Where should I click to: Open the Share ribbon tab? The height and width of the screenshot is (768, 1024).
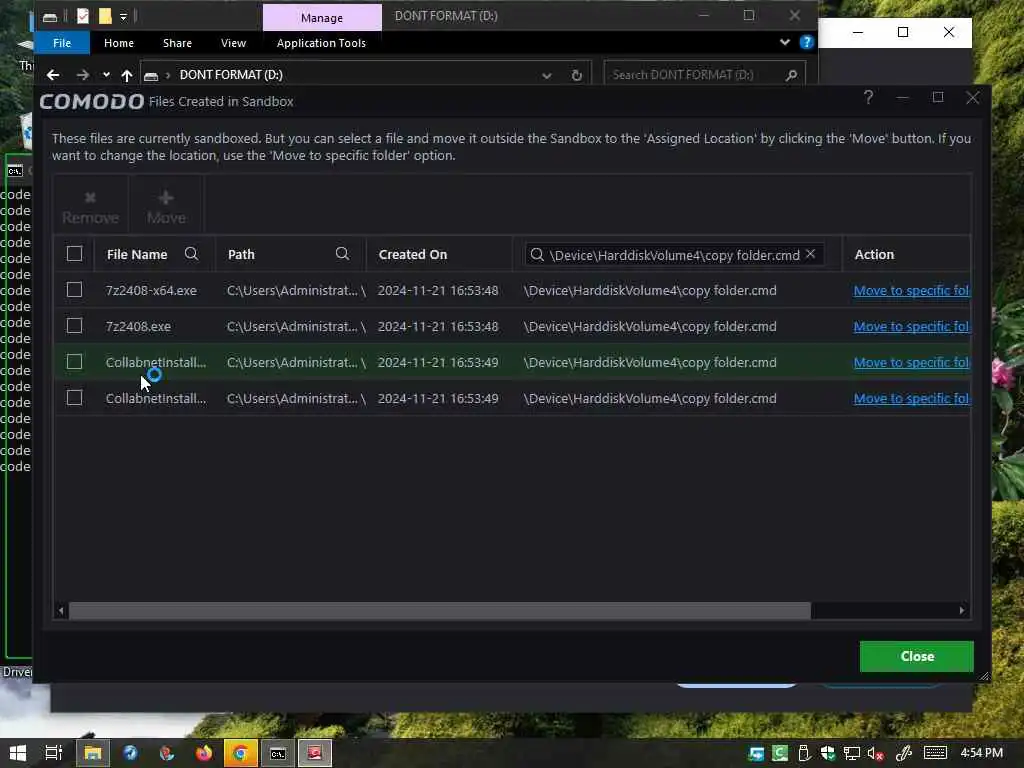(x=177, y=43)
